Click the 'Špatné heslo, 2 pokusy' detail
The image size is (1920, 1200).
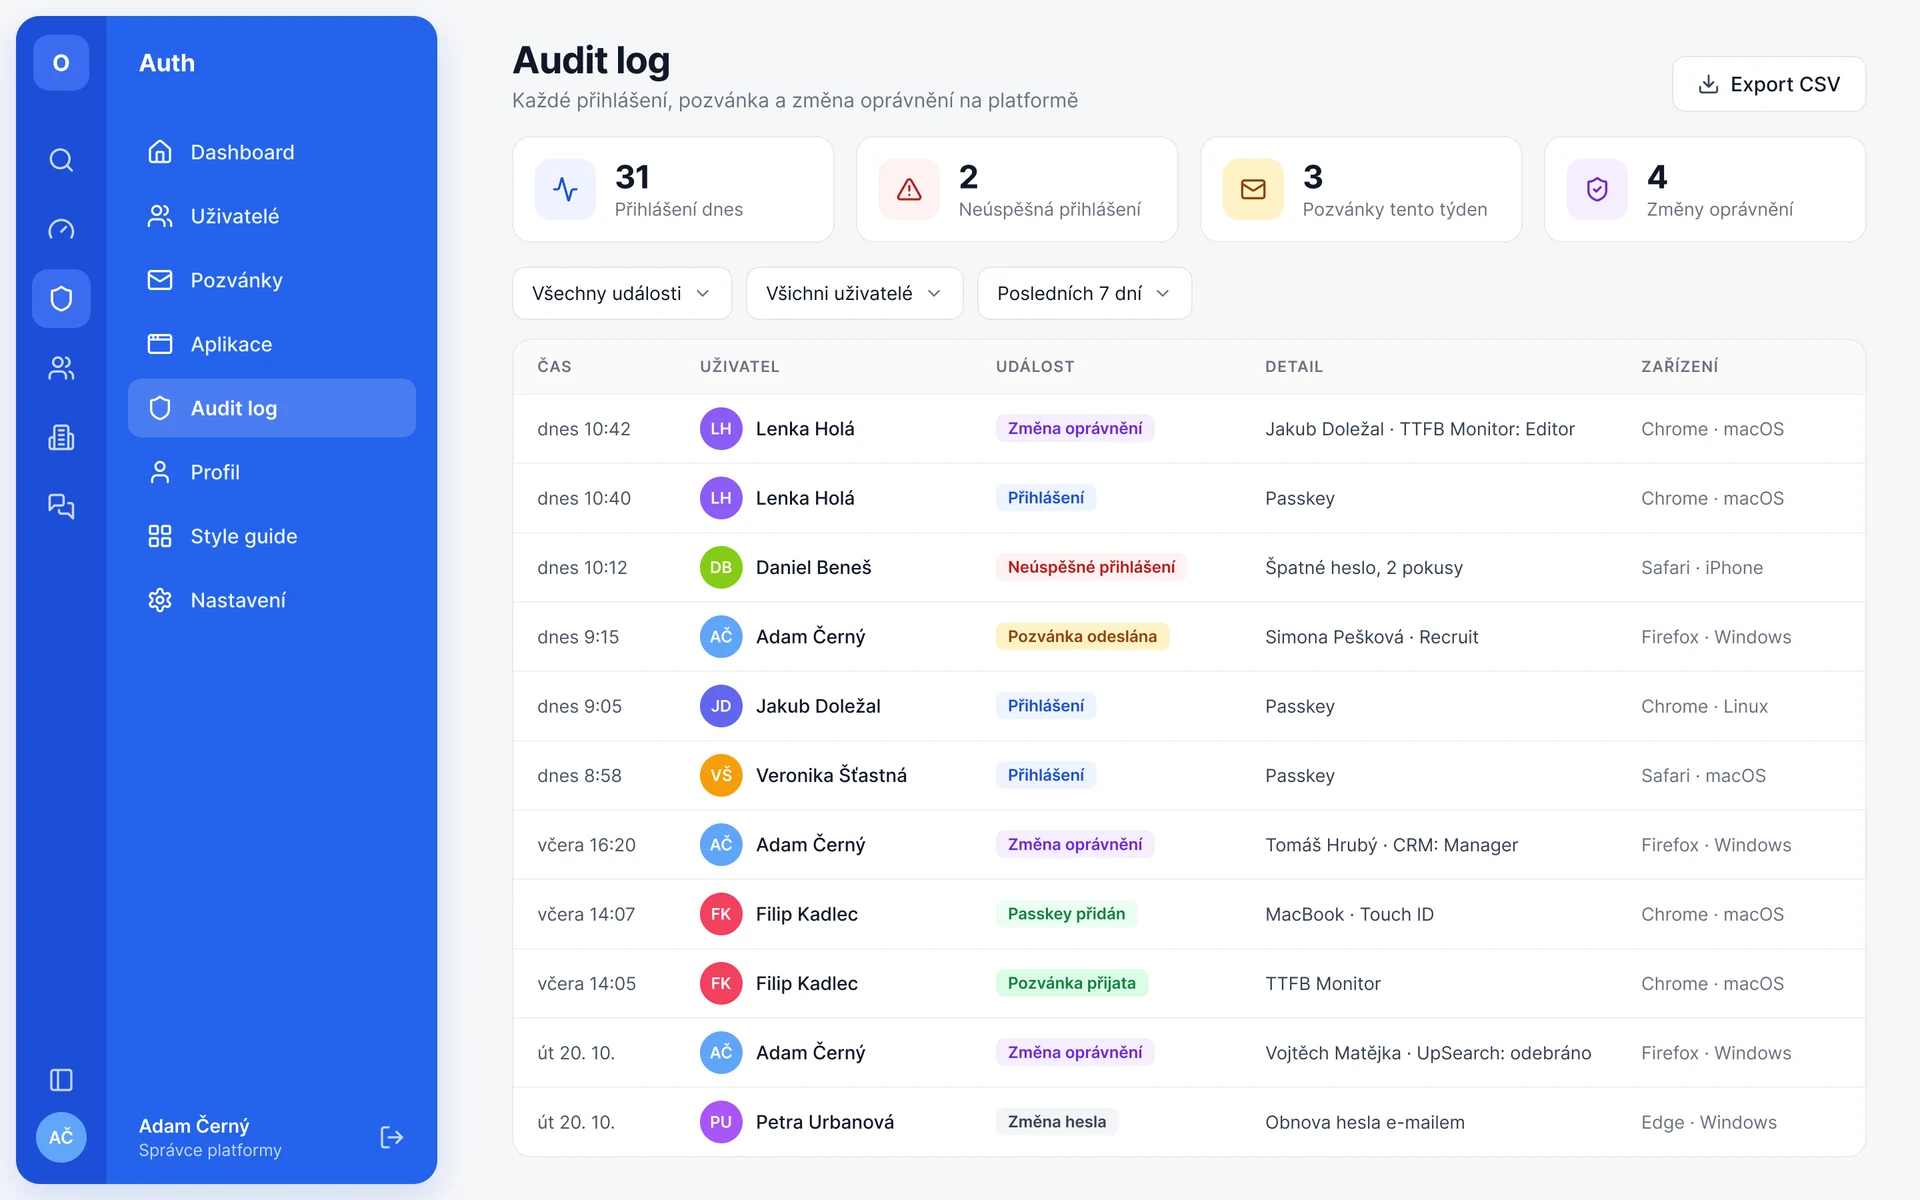(x=1363, y=568)
